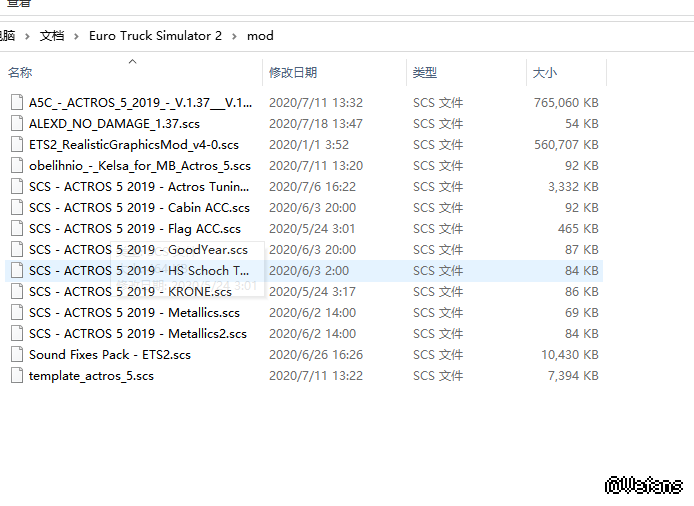Select SCS - ACTROS 5 2019 - Cabin ACC.scs
Screen dimensions: 694x506
pyautogui.click(x=139, y=208)
